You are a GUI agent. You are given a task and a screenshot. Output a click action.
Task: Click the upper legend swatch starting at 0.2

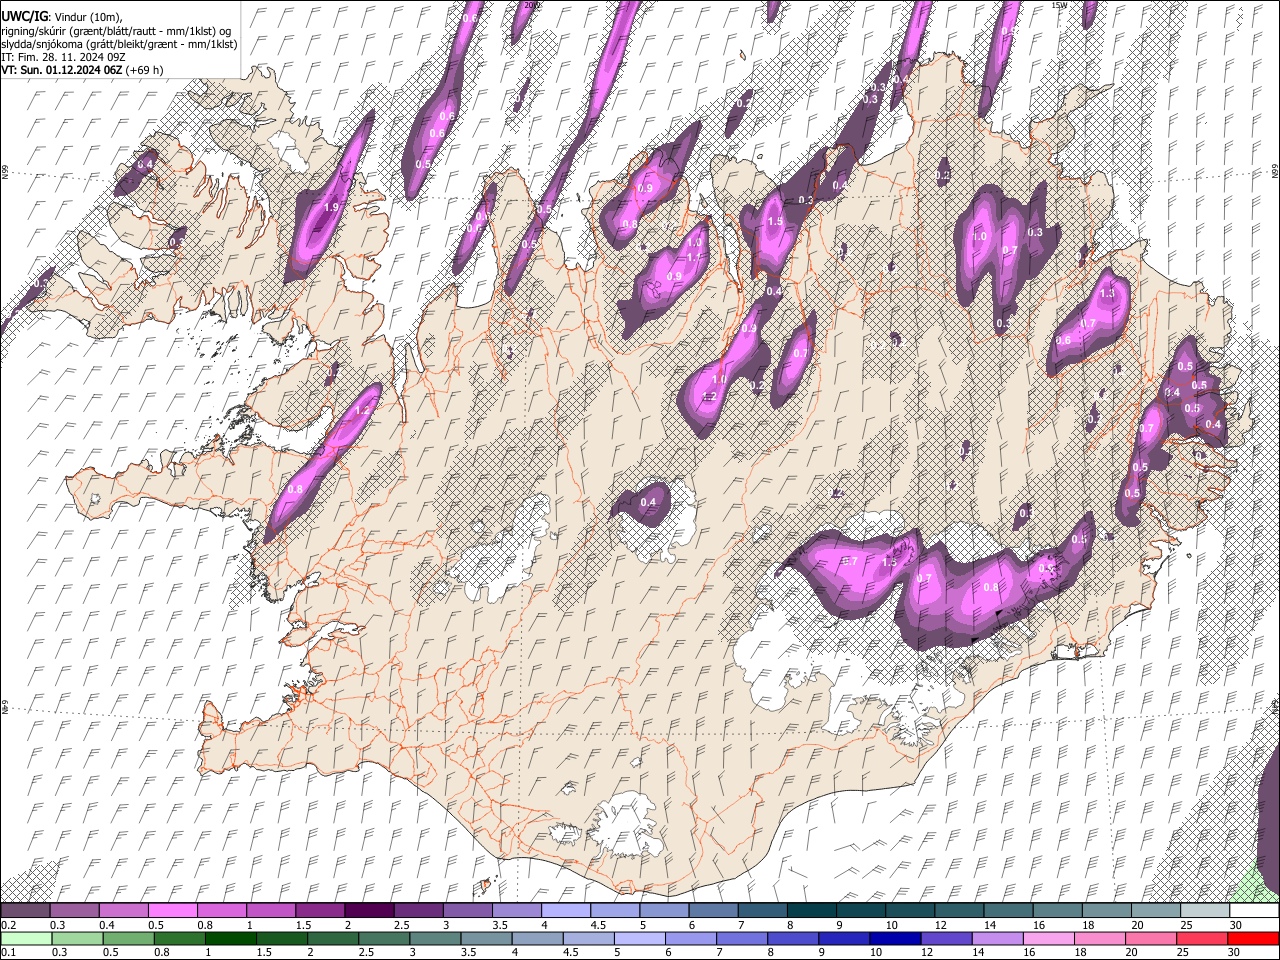tap(26, 911)
